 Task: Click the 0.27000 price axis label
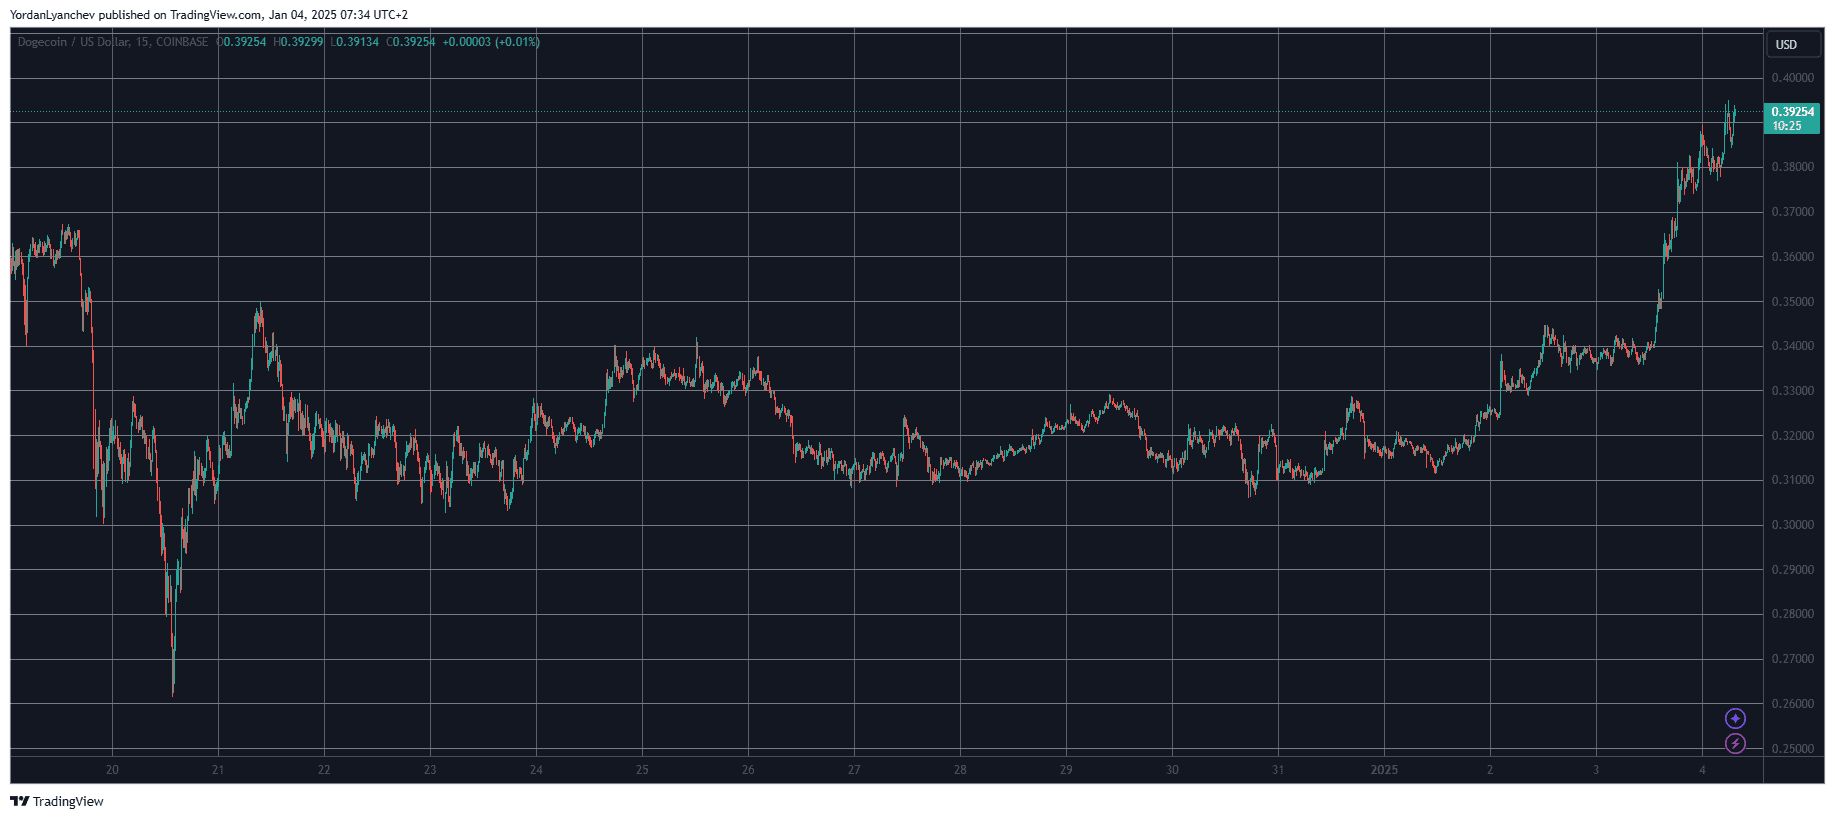(x=1792, y=659)
